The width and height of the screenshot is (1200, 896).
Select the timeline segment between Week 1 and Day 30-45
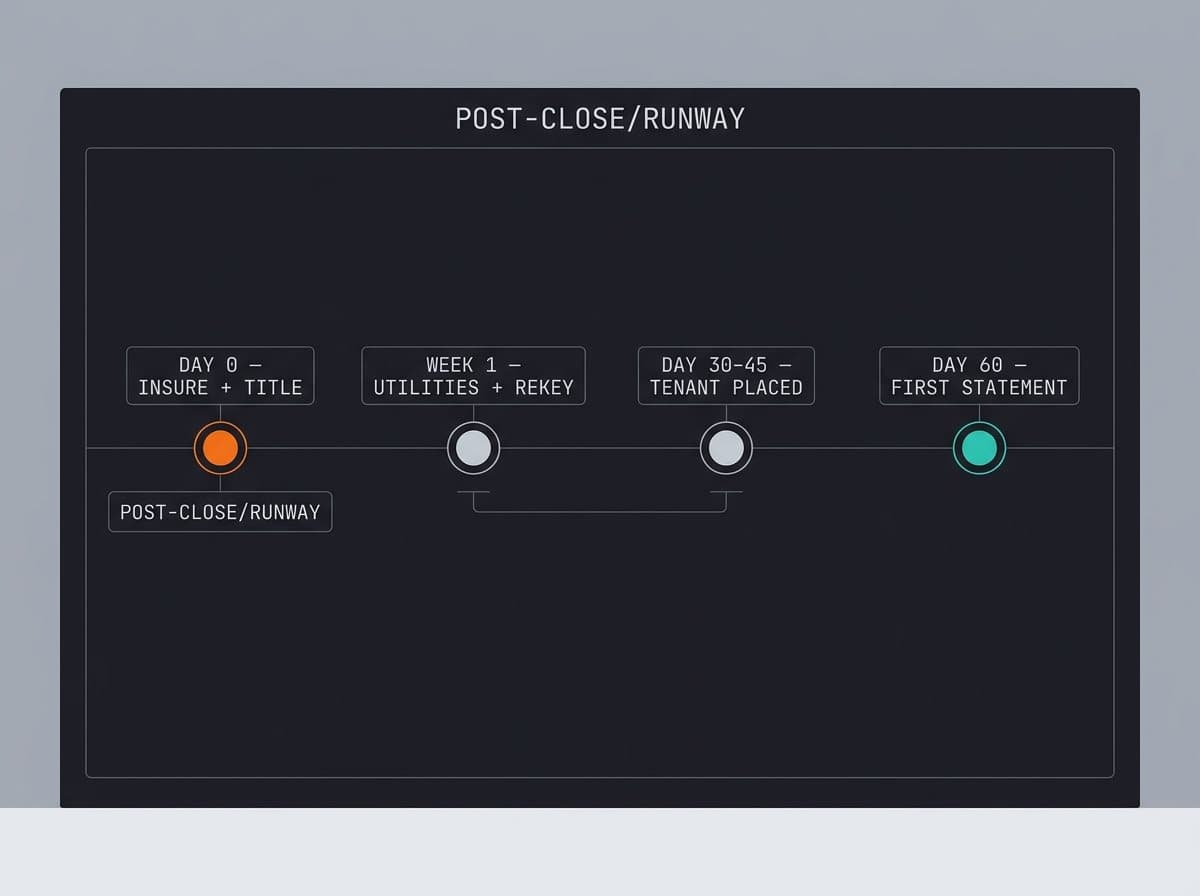600,448
